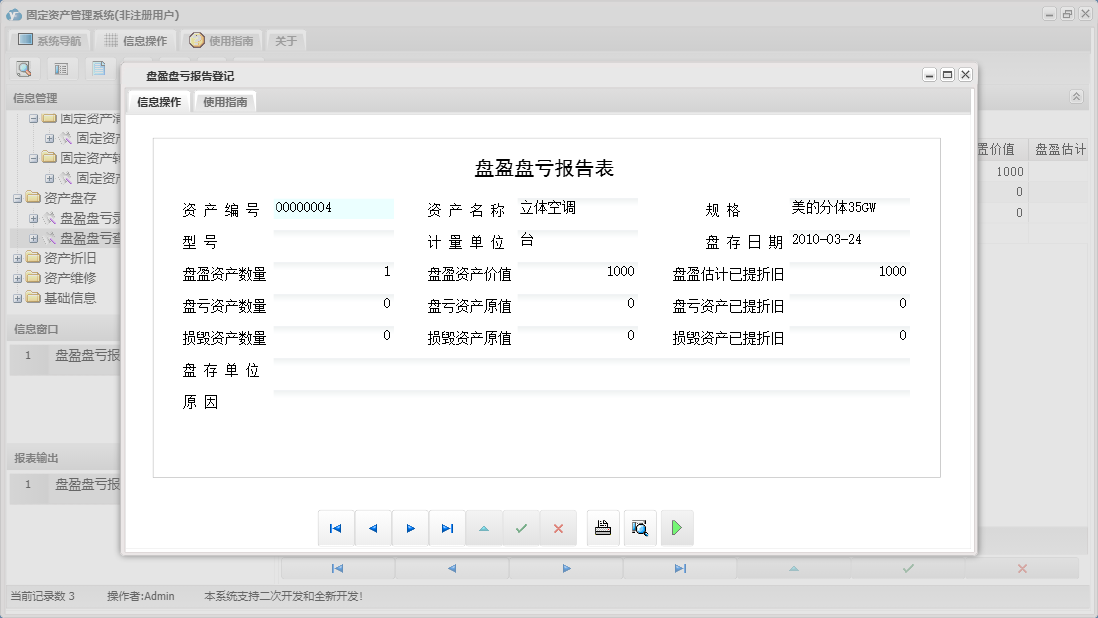Image resolution: width=1098 pixels, height=618 pixels.
Task: Select the first record navigation icon
Action: pos(336,527)
